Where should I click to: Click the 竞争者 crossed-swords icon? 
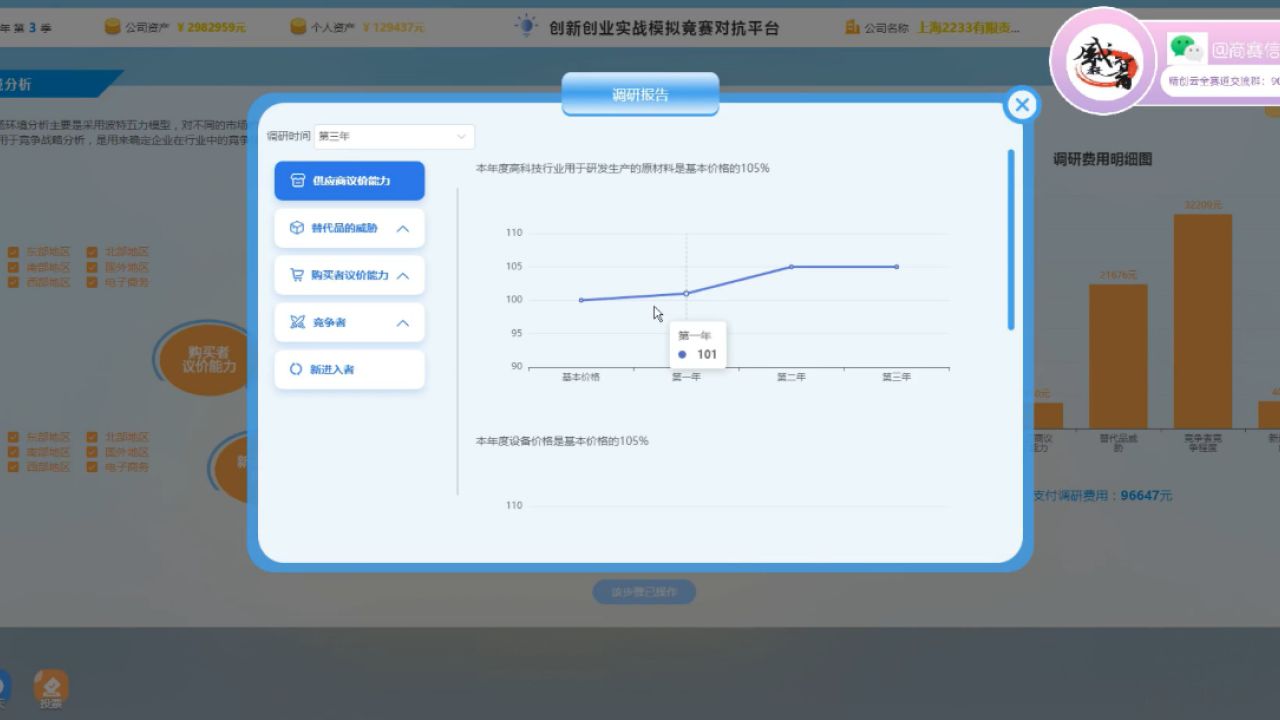295,322
